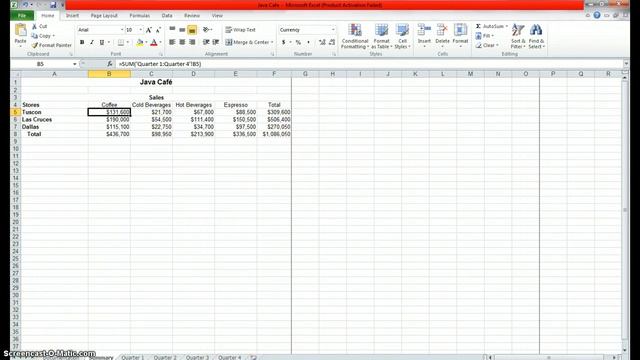Click the cell Borders icon

click(121, 42)
